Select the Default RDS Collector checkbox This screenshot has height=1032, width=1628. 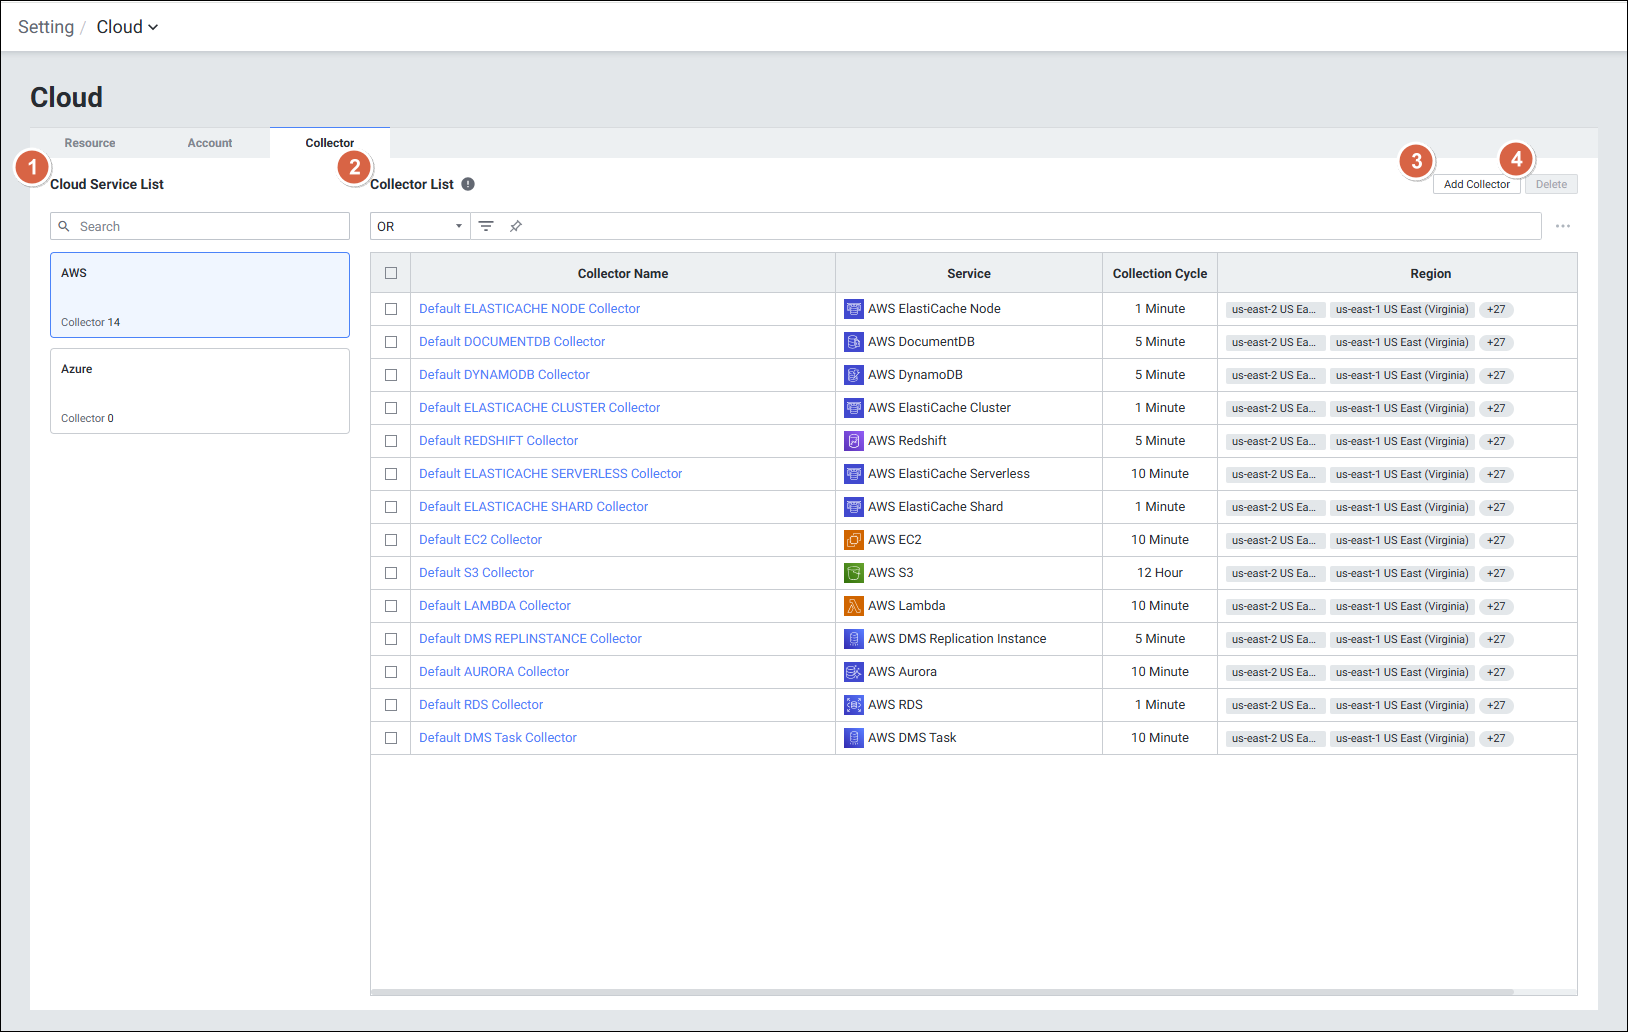[x=391, y=705]
